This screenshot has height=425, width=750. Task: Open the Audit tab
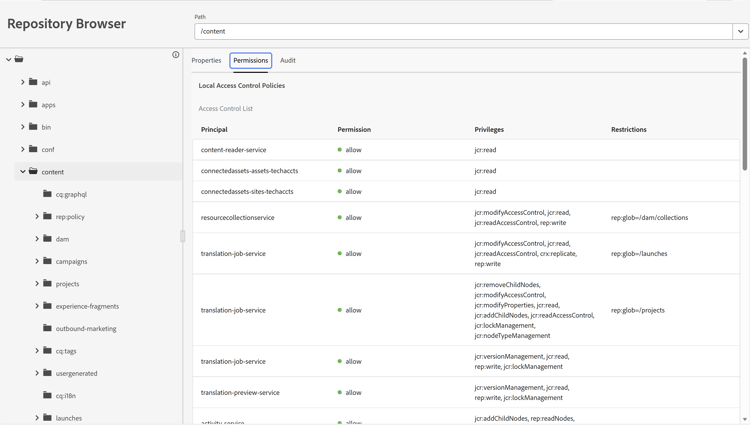(x=287, y=60)
